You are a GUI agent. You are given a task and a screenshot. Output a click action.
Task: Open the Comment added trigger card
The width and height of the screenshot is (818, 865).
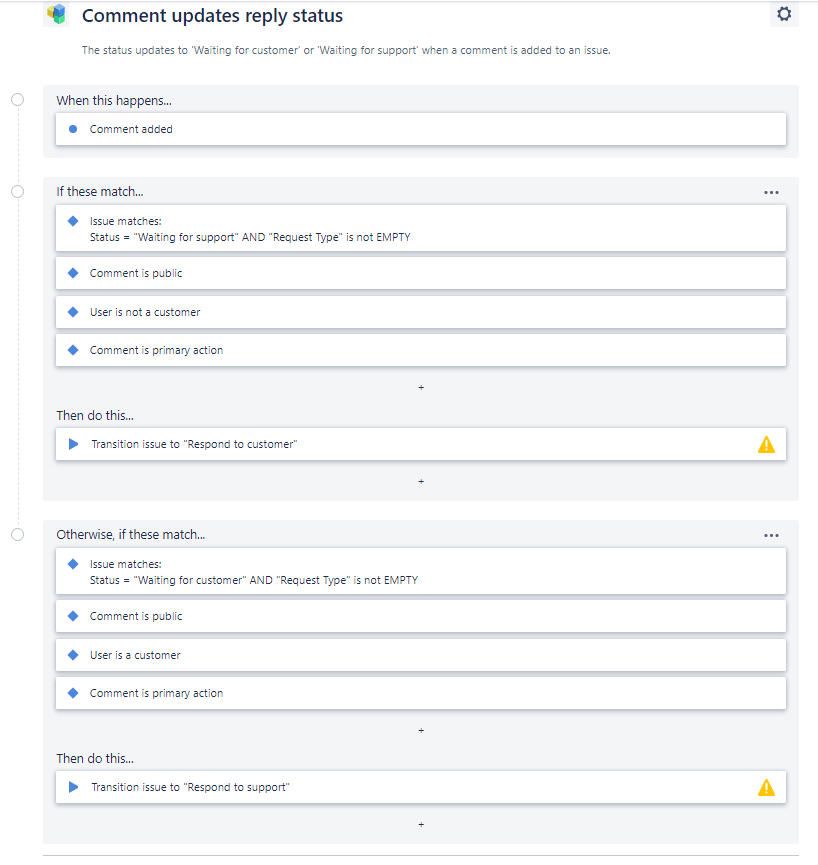421,129
